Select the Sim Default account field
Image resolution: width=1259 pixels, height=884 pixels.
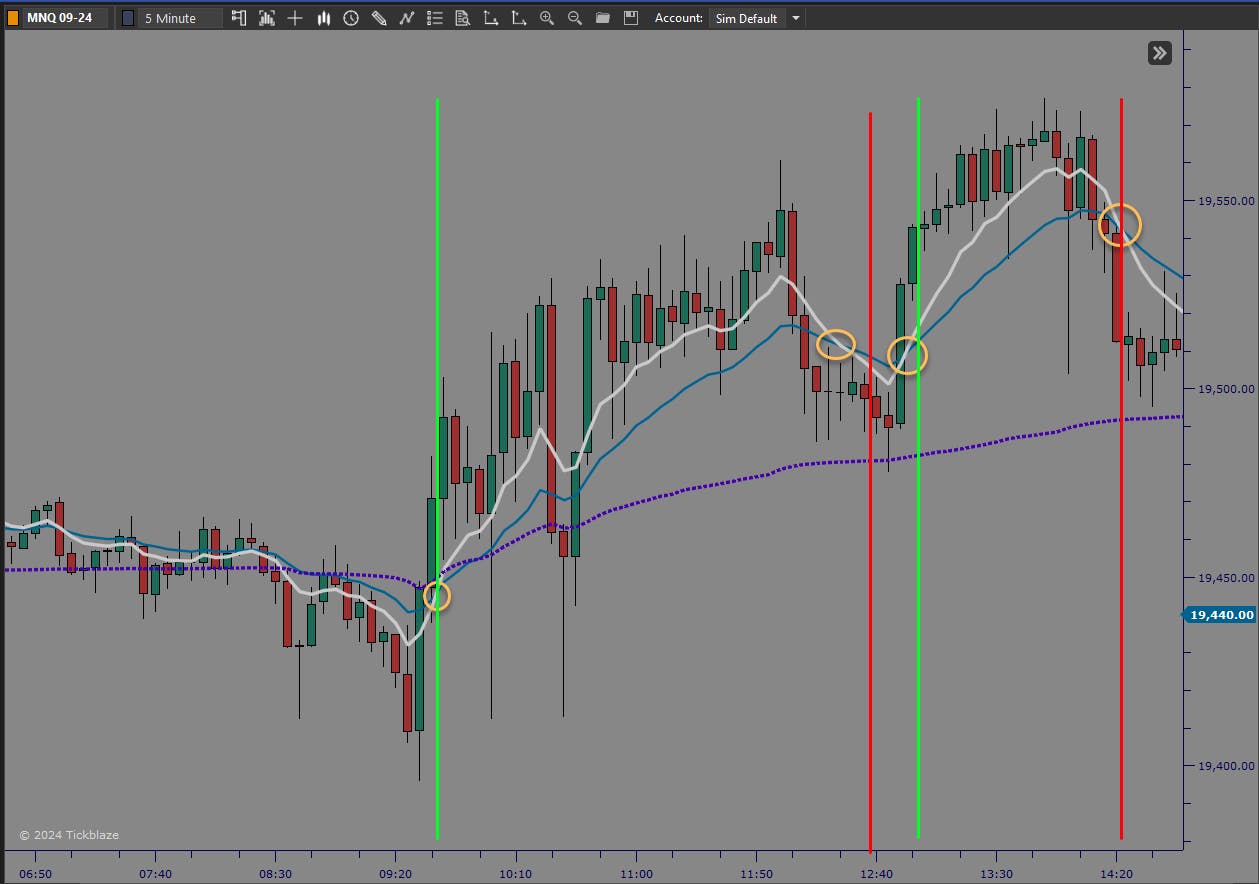click(746, 18)
